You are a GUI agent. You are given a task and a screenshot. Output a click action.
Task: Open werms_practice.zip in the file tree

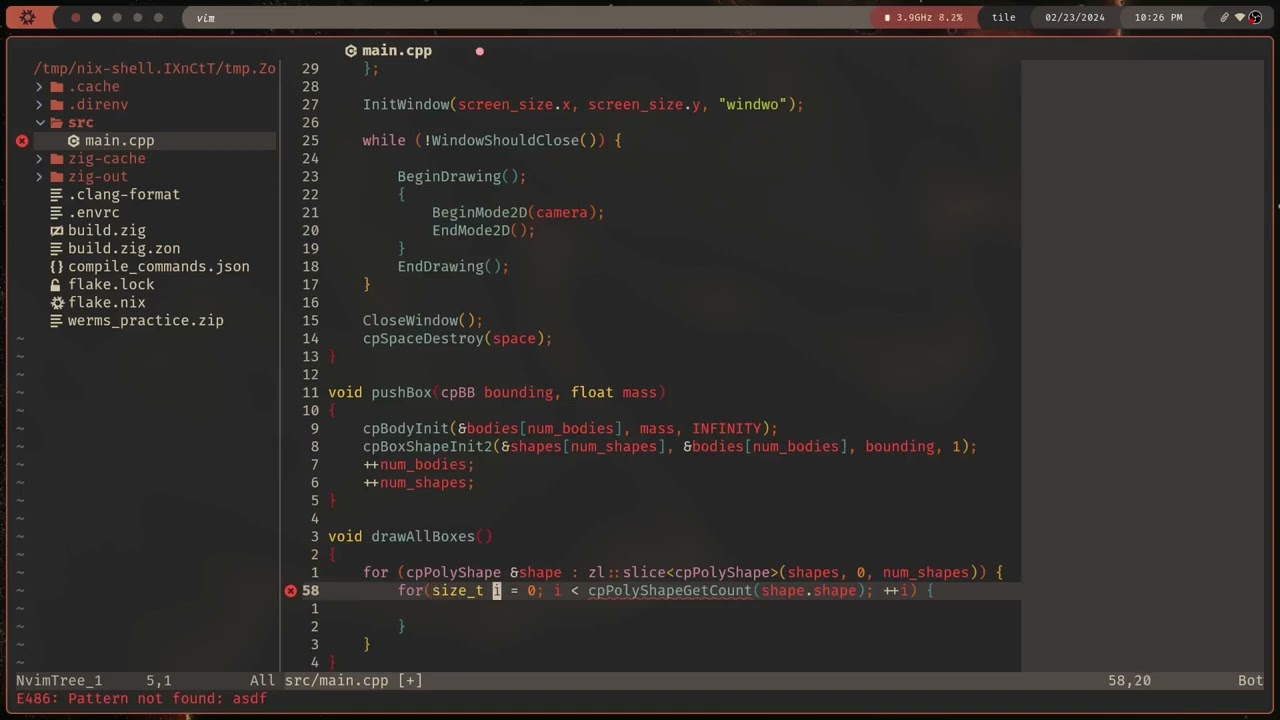tap(146, 321)
